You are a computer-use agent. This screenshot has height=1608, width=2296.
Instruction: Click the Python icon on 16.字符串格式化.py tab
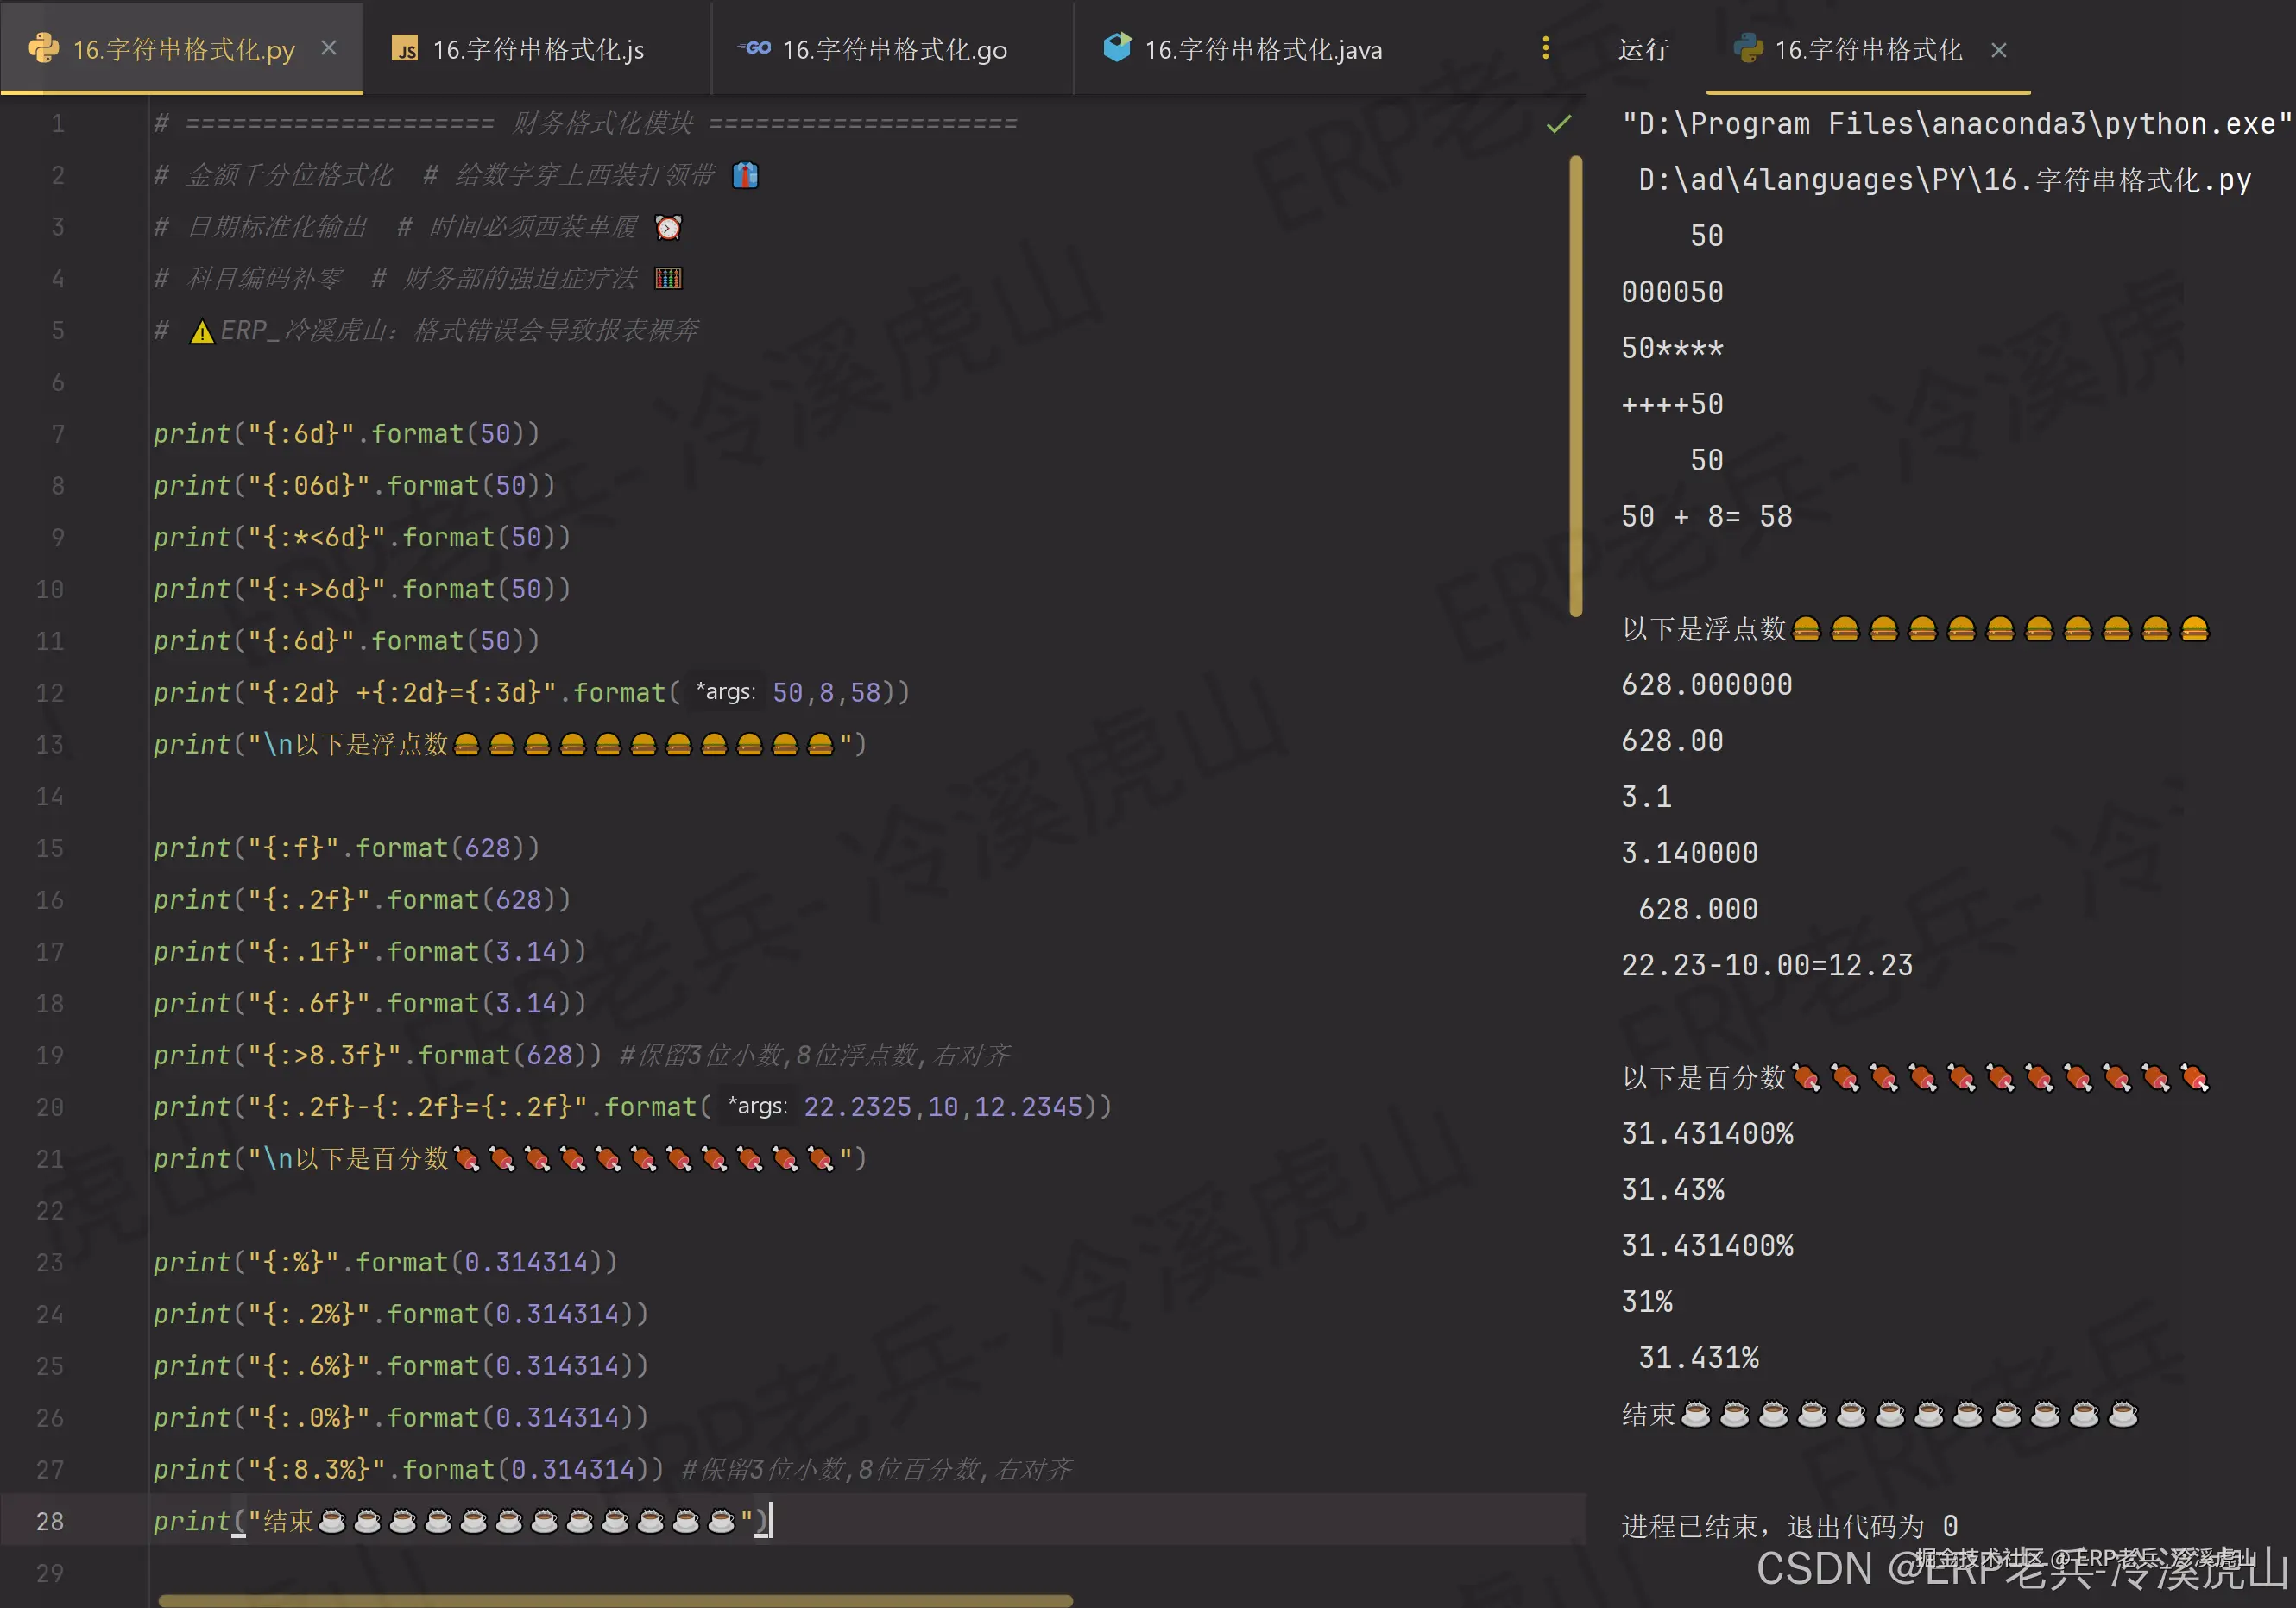tap(44, 48)
